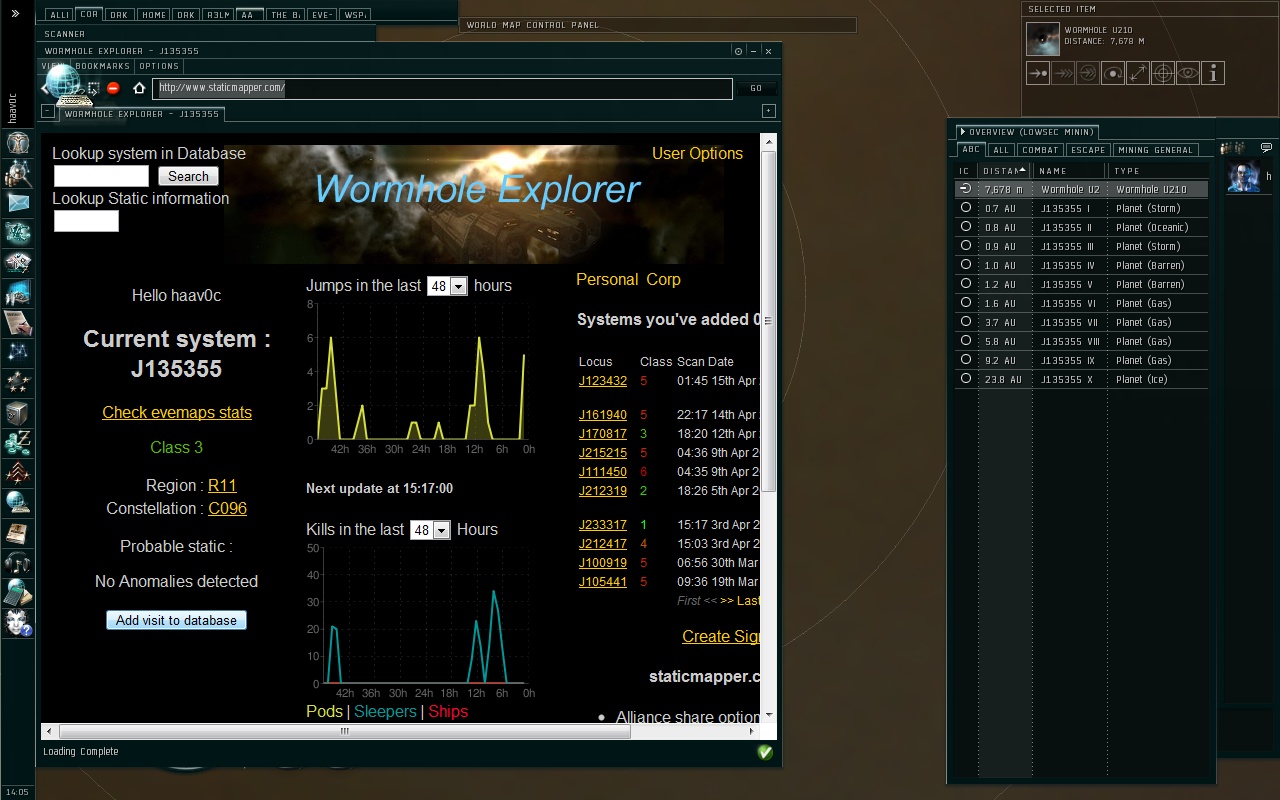
Task: Click the Keep at Range arrow icon
Action: [1137, 73]
